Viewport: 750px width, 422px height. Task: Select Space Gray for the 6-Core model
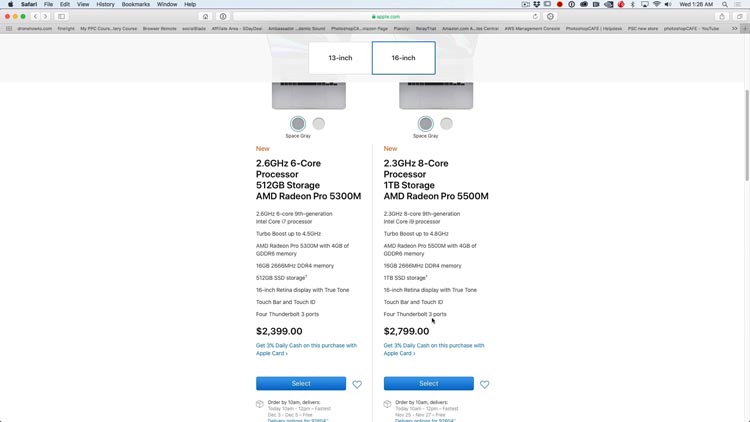[x=298, y=124]
